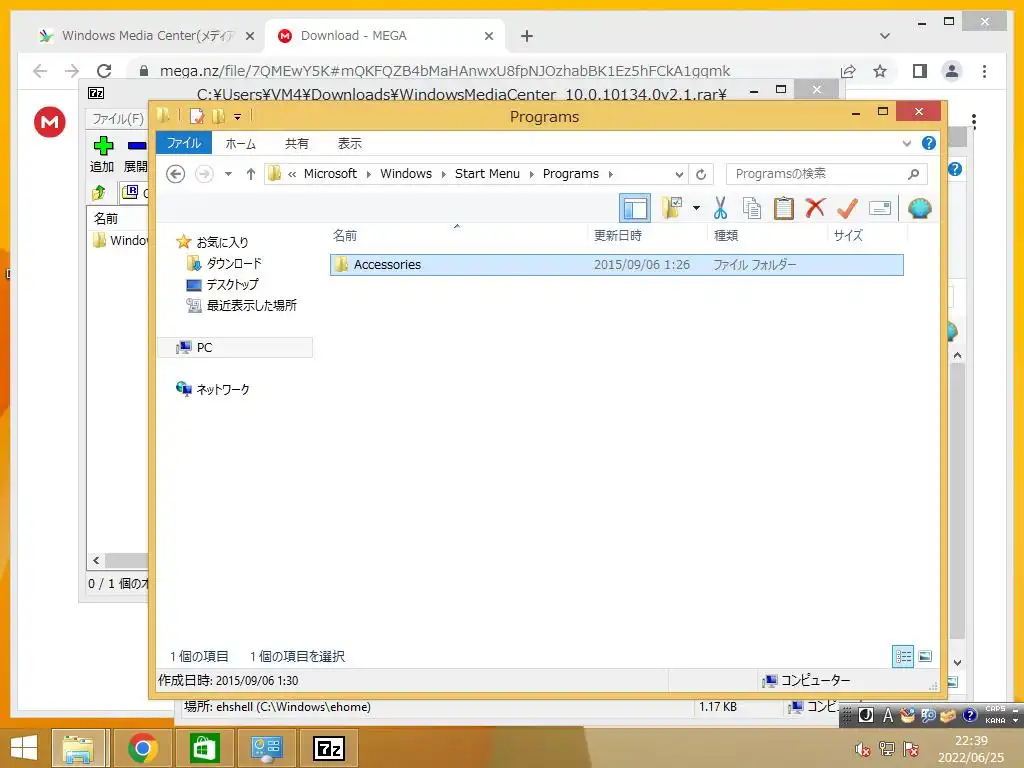
Task: Click the share page icon in Chrome
Action: pyautogui.click(x=848, y=71)
